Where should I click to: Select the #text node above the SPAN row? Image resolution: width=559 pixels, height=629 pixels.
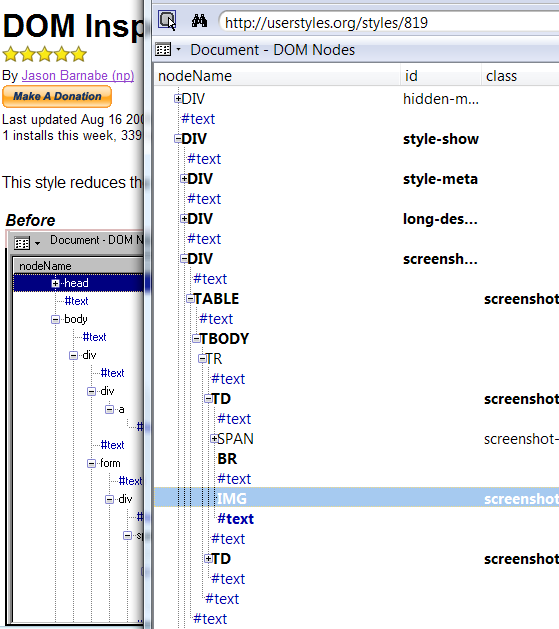click(234, 419)
